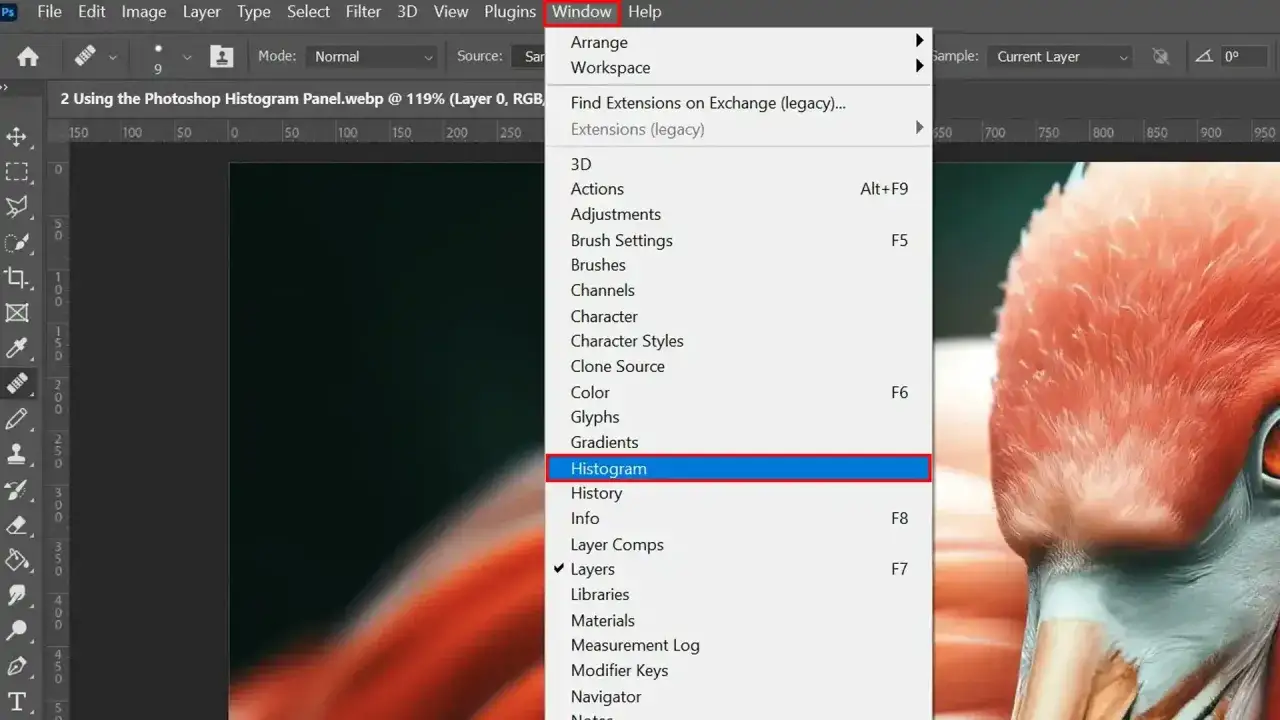Select the Quick Selection tool
This screenshot has height=720, width=1280.
(17, 242)
